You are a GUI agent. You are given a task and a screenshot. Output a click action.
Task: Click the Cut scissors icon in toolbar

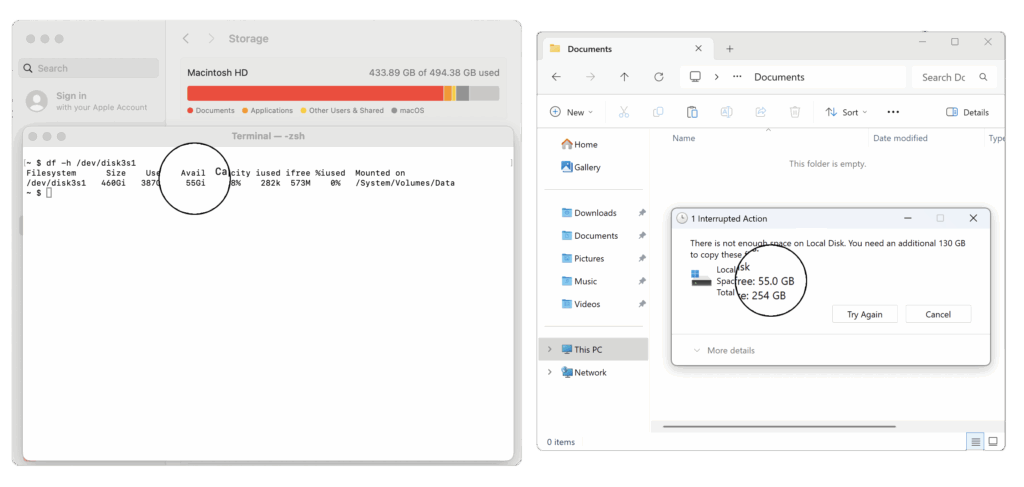pos(624,112)
